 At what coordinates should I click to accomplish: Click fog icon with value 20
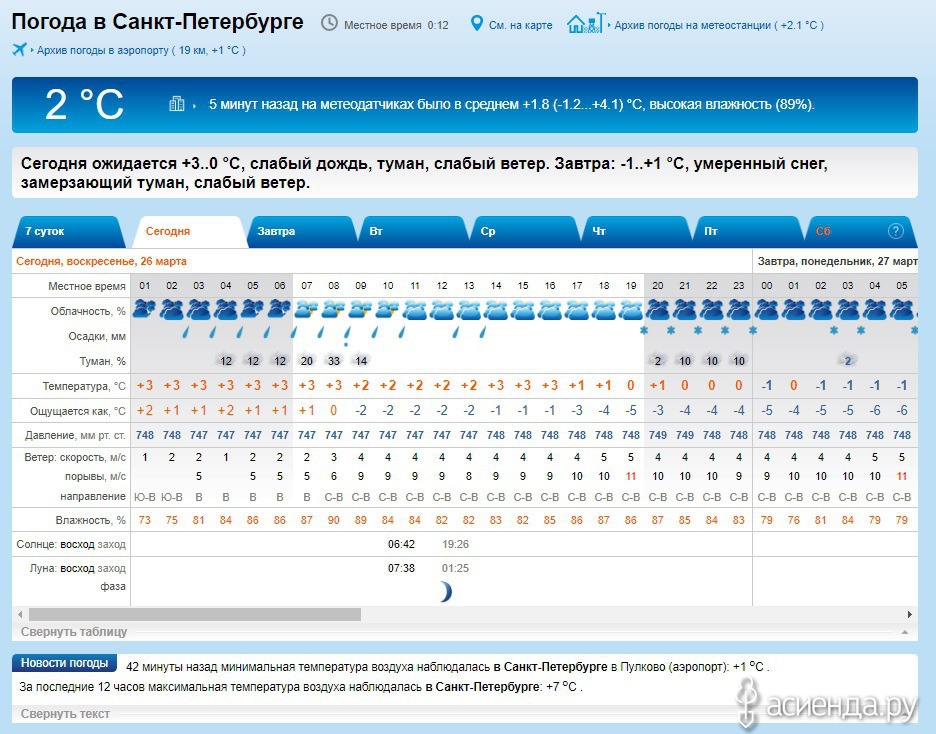point(307,360)
